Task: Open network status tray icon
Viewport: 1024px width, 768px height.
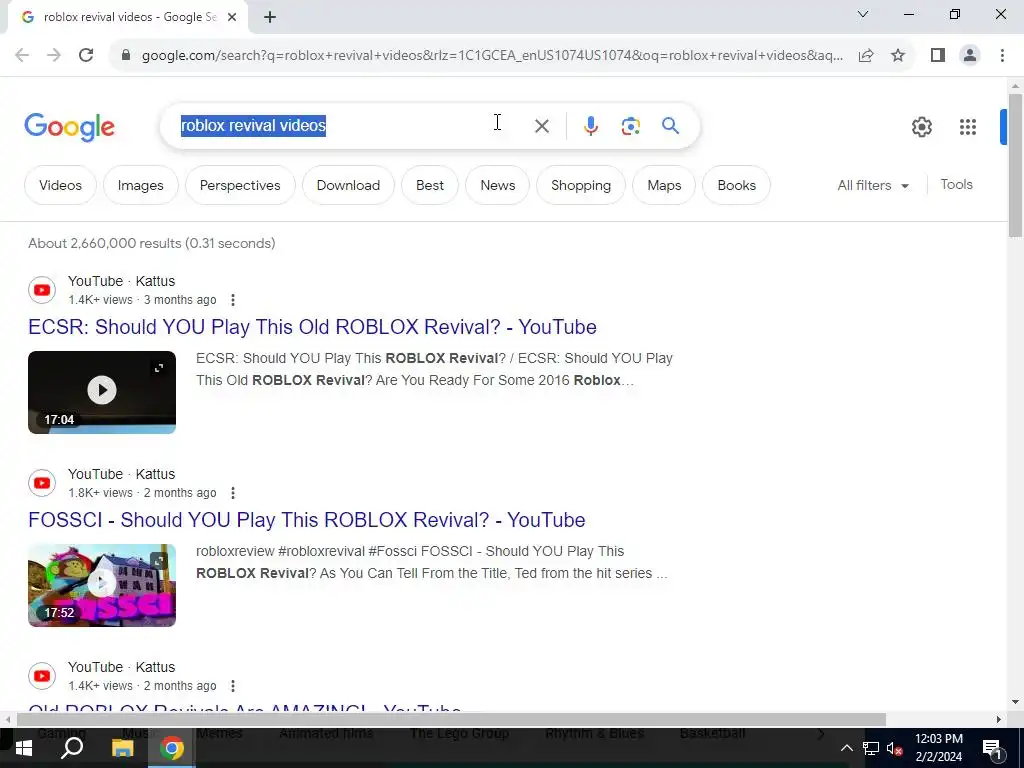Action: point(871,748)
